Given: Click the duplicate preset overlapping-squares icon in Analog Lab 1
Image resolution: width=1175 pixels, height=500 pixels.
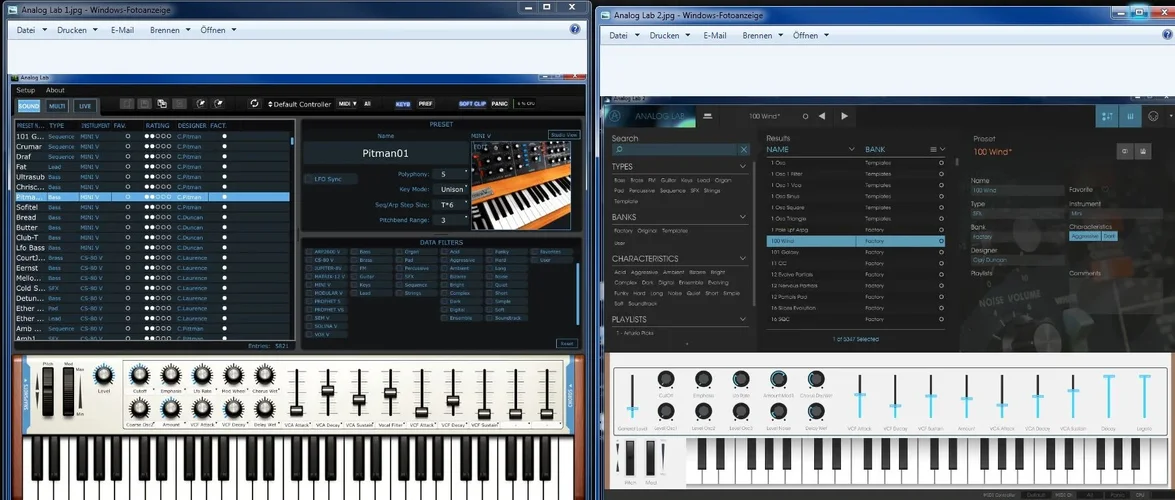Looking at the screenshot, I should (x=162, y=103).
